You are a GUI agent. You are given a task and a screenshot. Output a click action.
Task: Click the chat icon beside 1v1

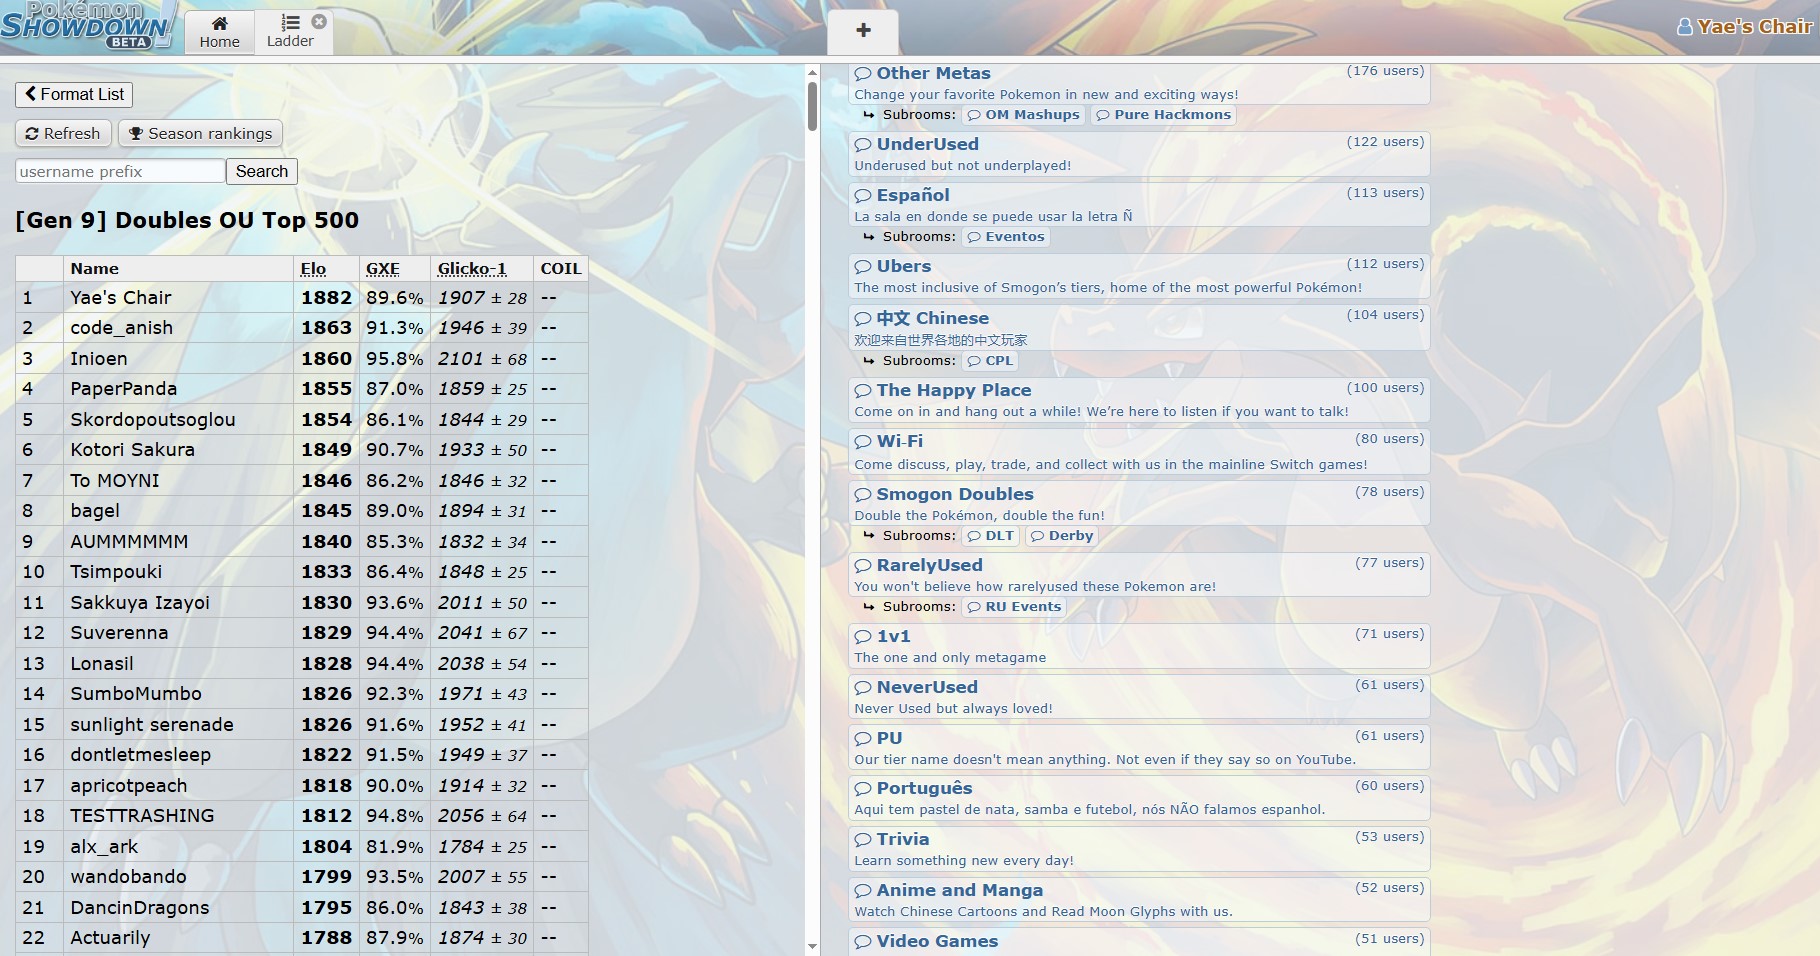tap(863, 637)
